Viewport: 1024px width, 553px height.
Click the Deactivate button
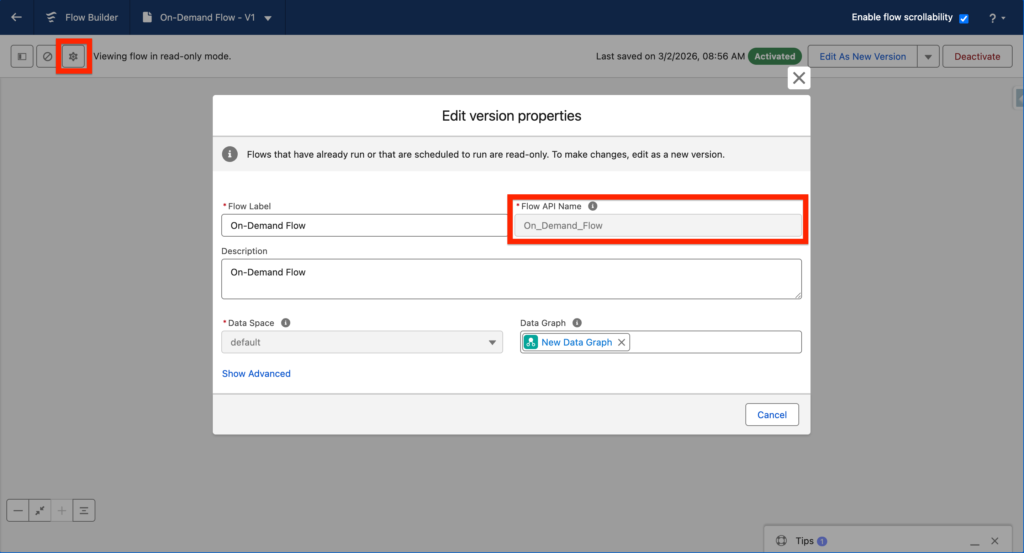pyautogui.click(x=976, y=57)
